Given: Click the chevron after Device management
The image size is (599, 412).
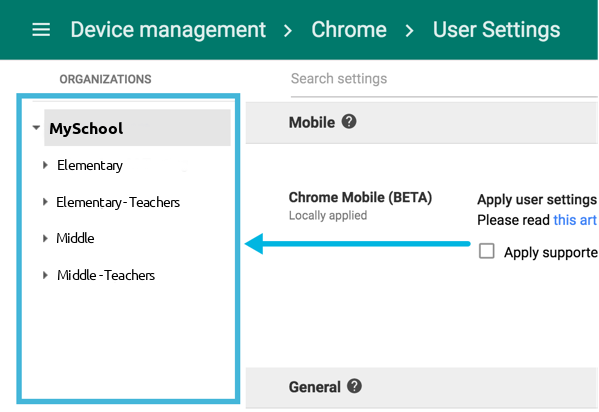Looking at the screenshot, I should click(288, 31).
